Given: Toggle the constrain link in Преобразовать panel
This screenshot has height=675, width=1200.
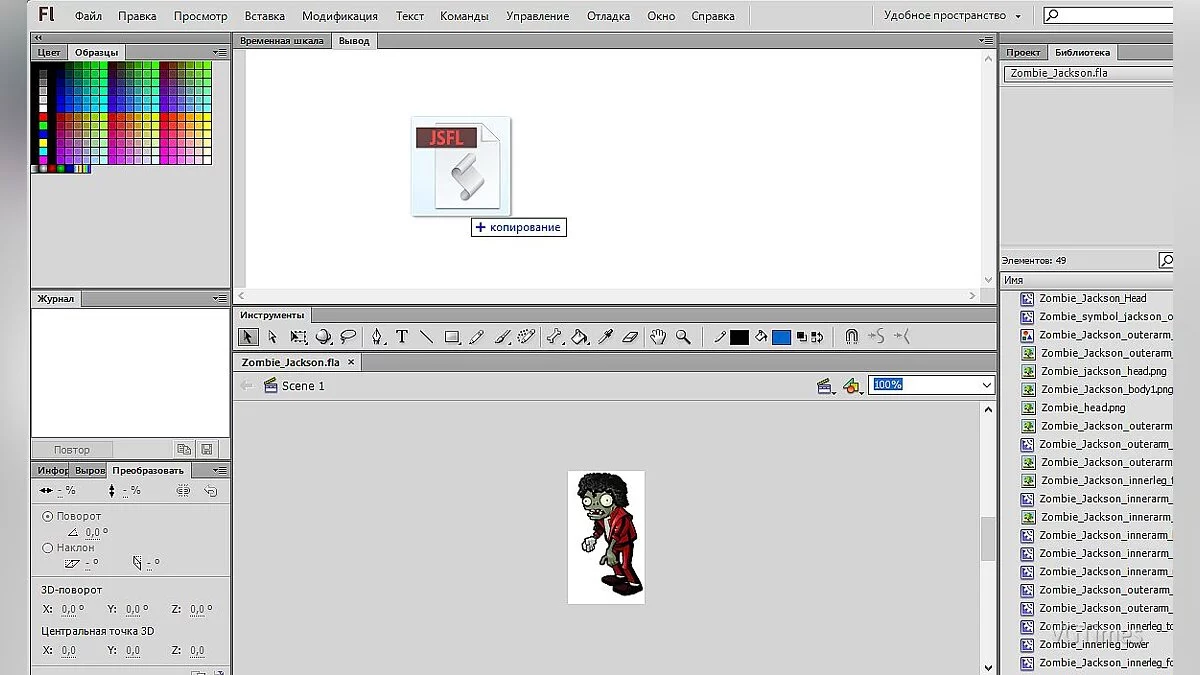Looking at the screenshot, I should (183, 491).
